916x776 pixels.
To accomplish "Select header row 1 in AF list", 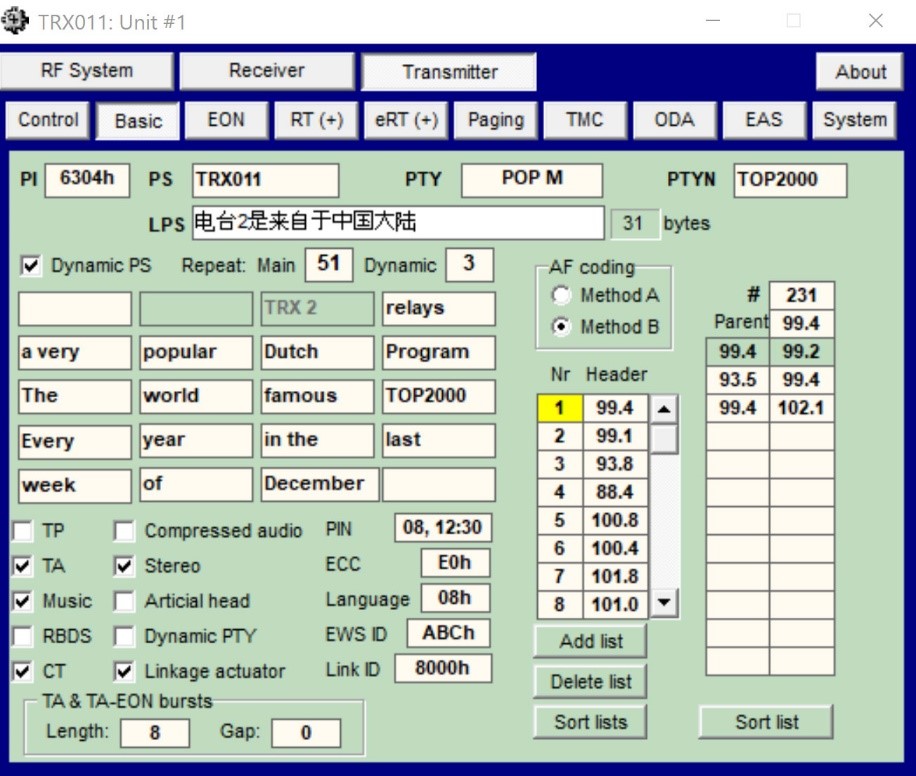I will [x=560, y=408].
